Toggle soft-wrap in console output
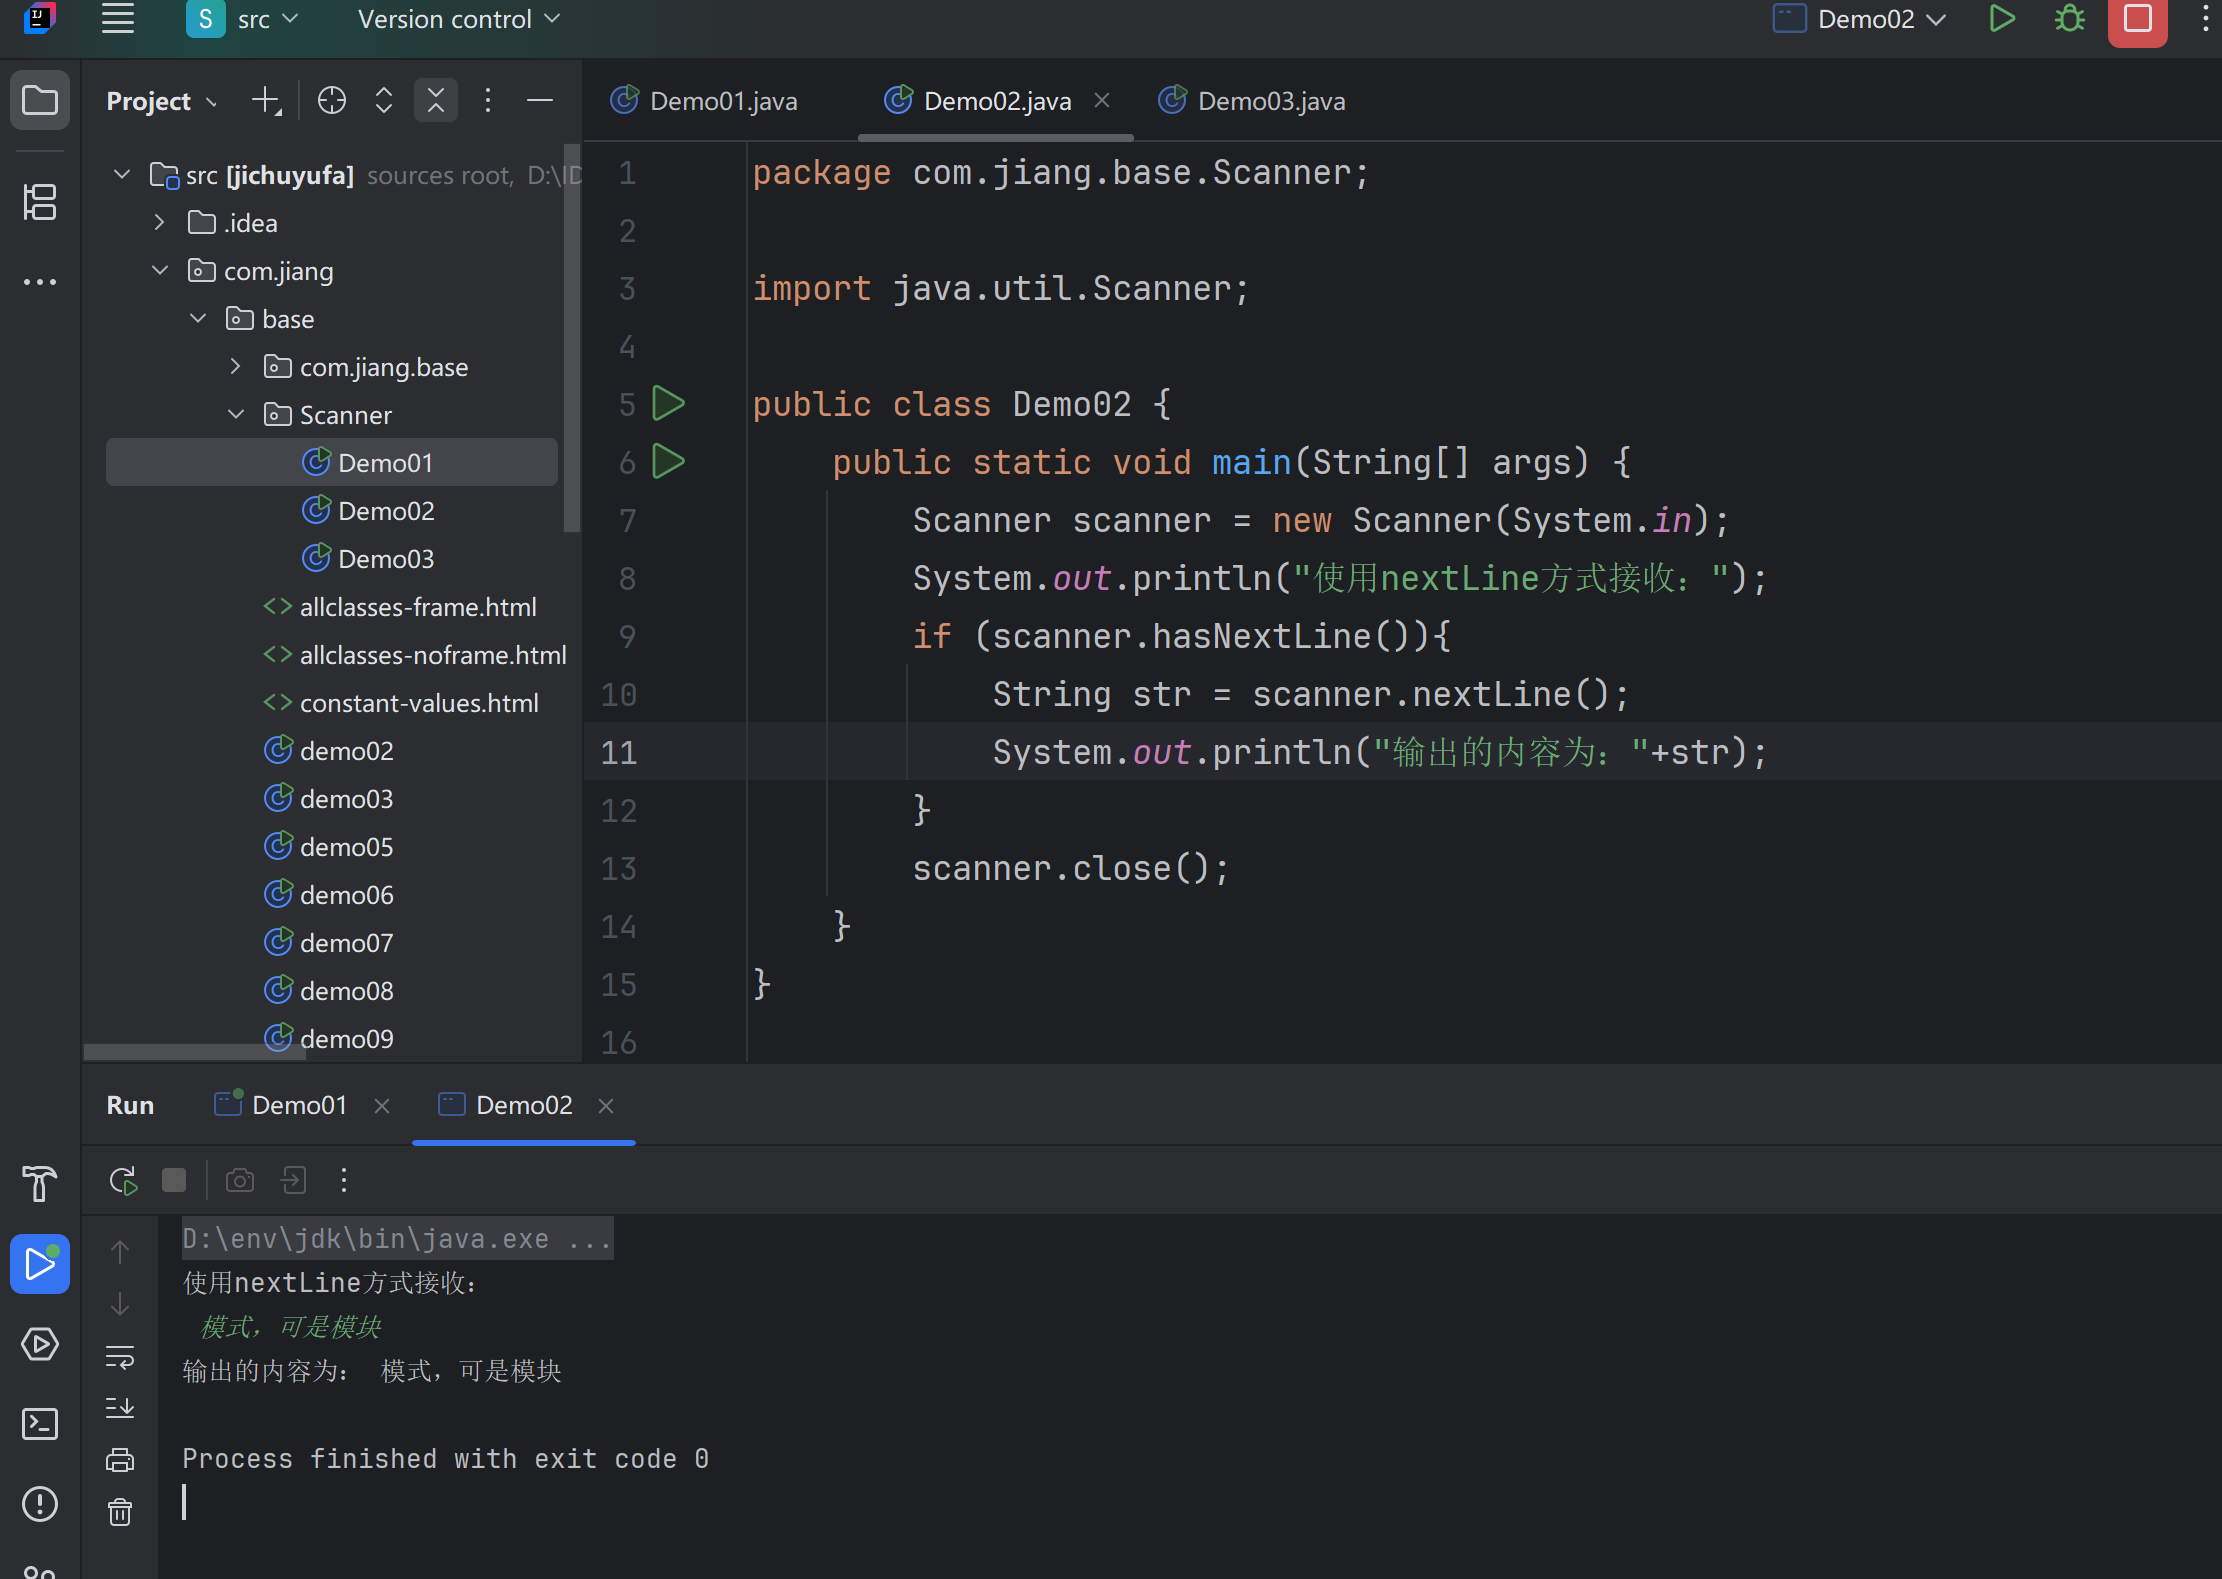Screen dimensions: 2222x1579 click(x=120, y=1357)
